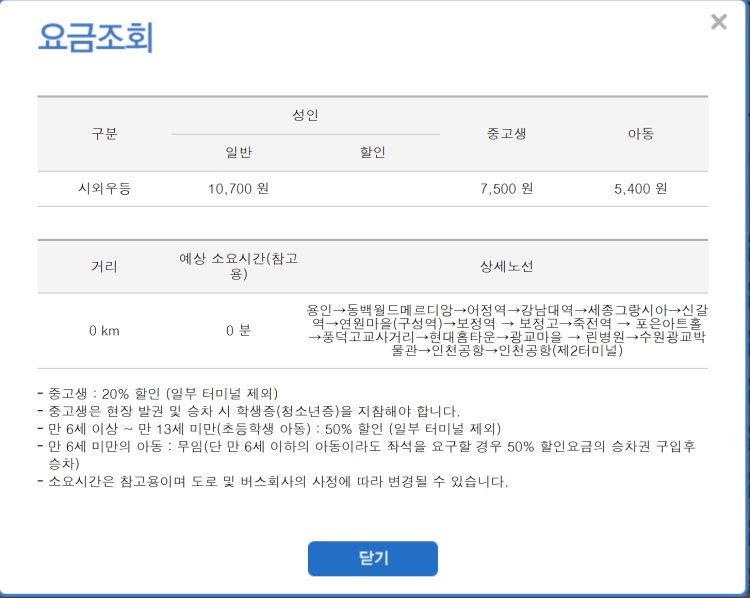
Task: Select the 0 분 travel time value
Action: click(238, 331)
